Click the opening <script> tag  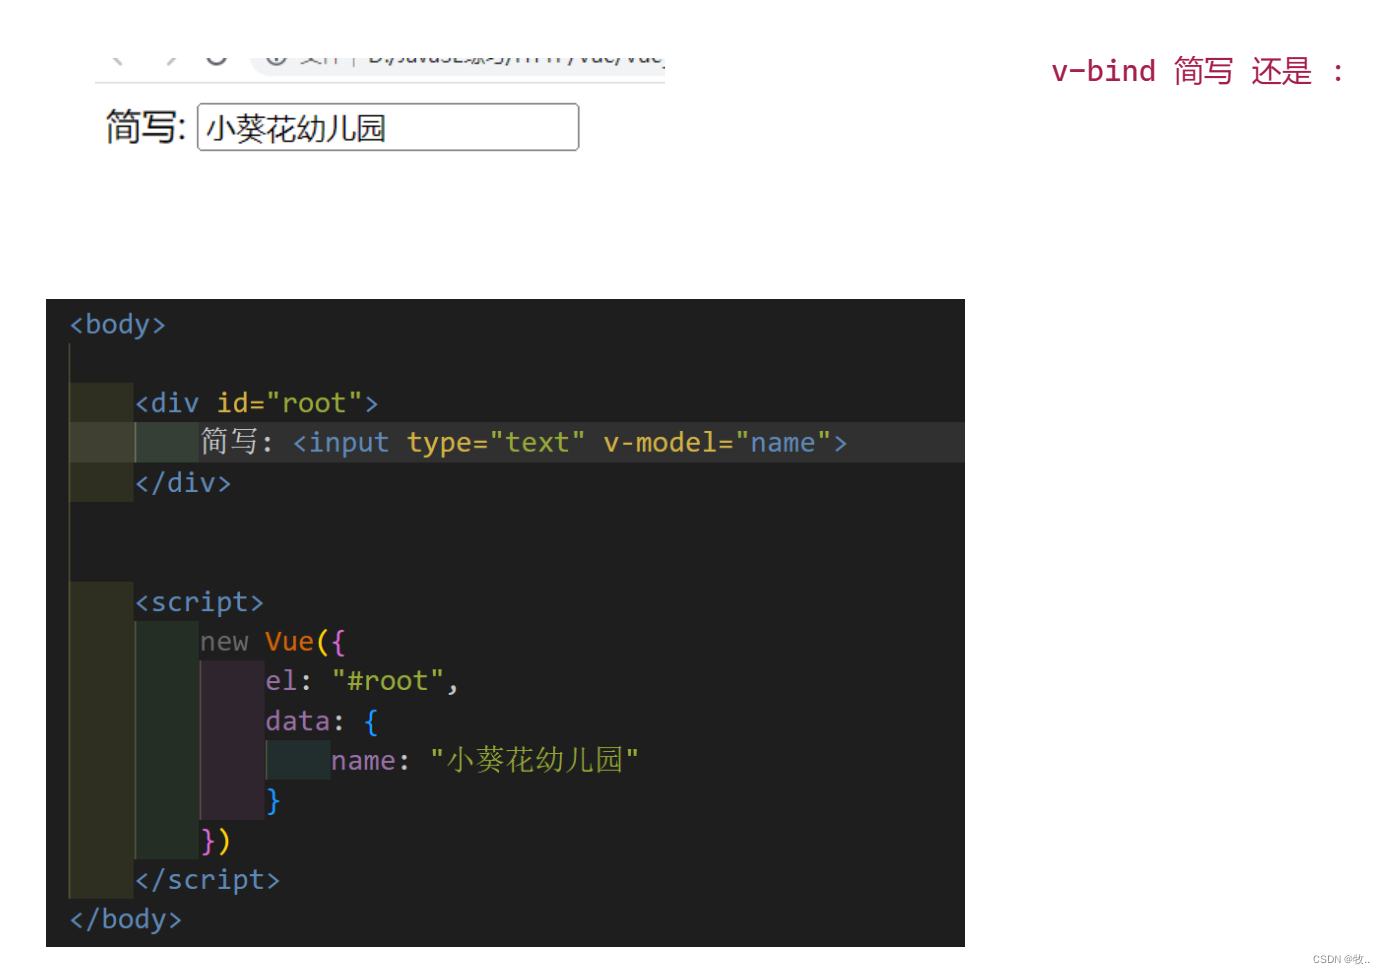click(199, 602)
